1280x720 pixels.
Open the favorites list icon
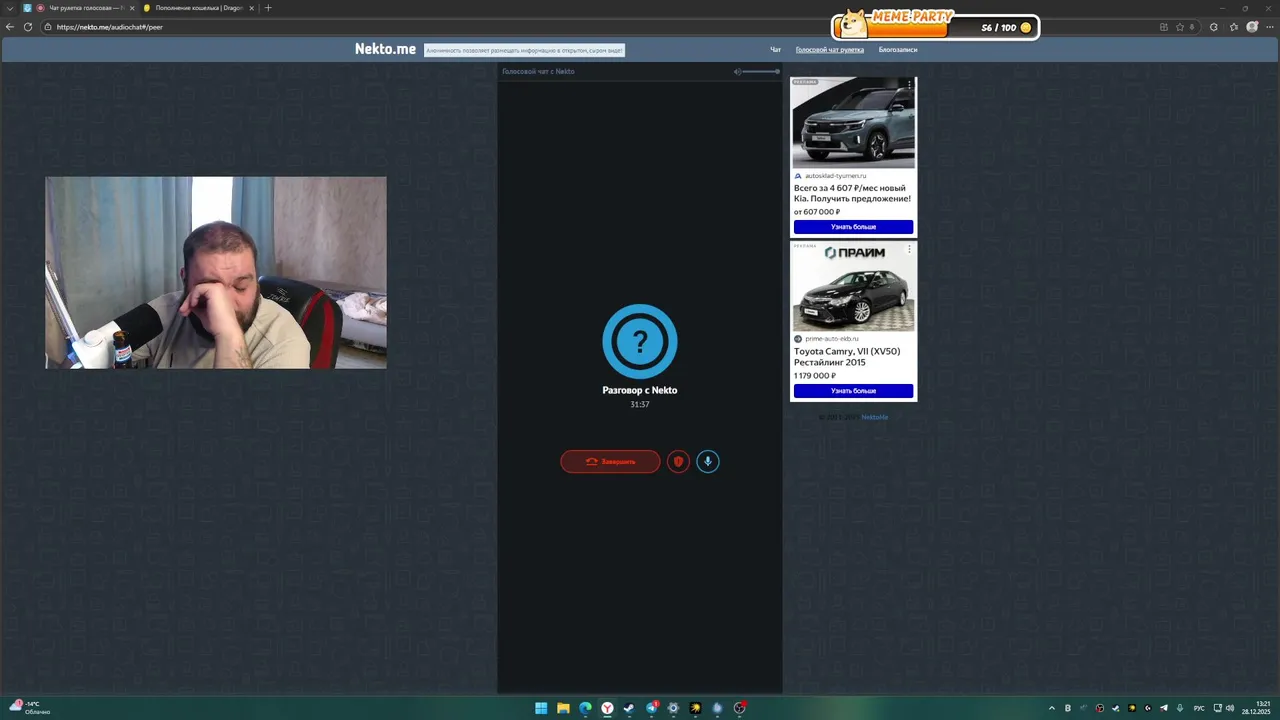[x=1234, y=27]
